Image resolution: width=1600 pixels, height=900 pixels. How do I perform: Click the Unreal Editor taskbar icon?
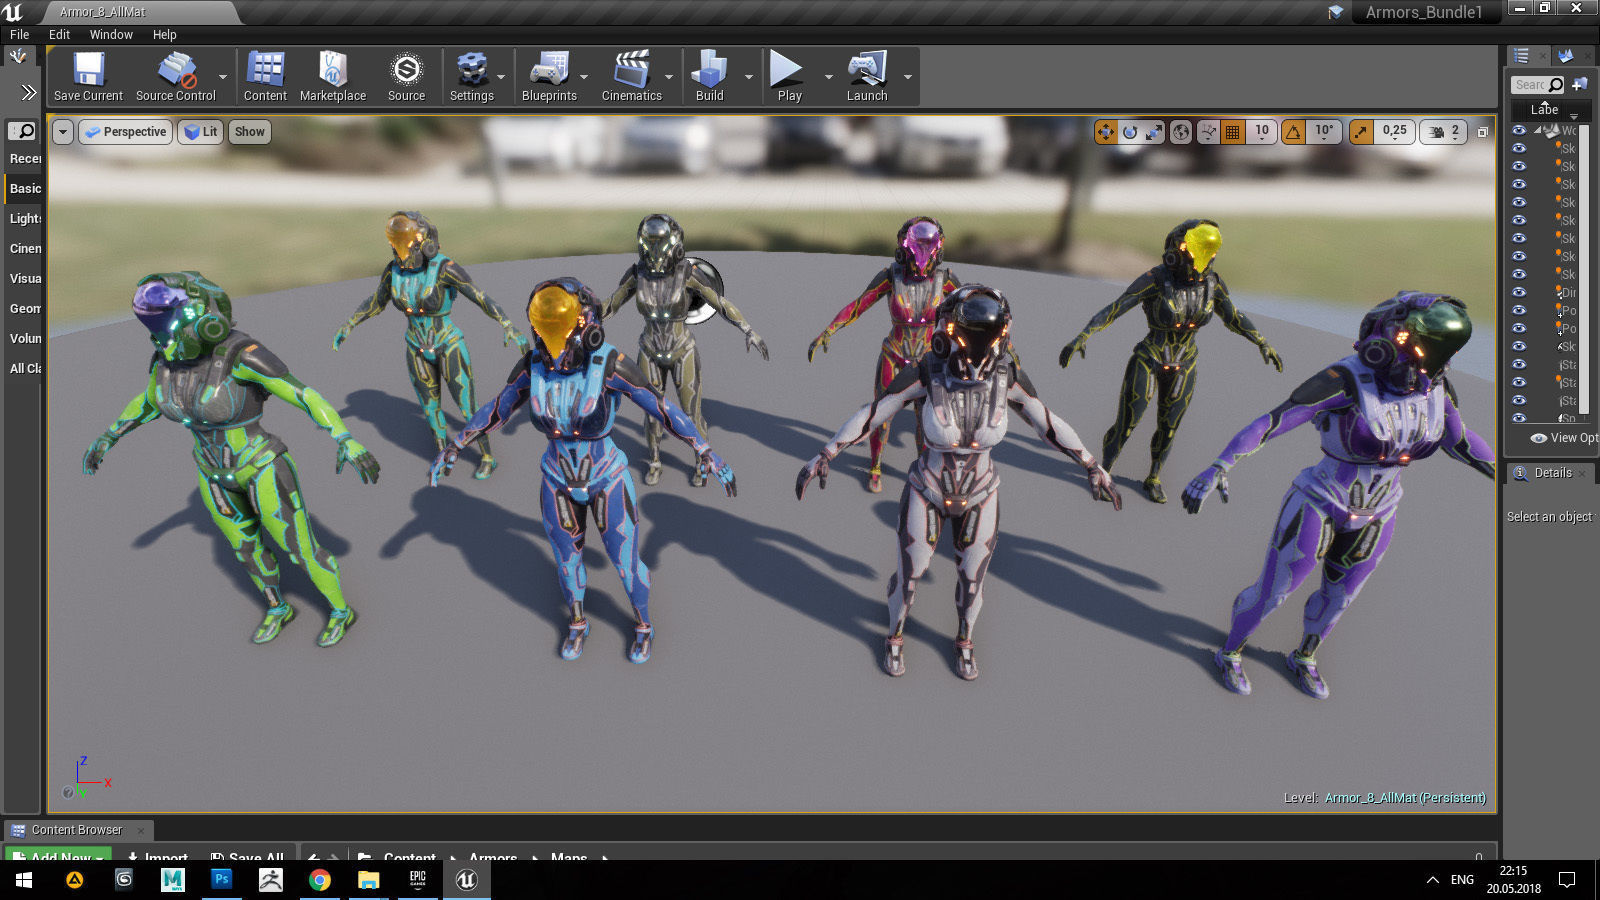click(466, 880)
